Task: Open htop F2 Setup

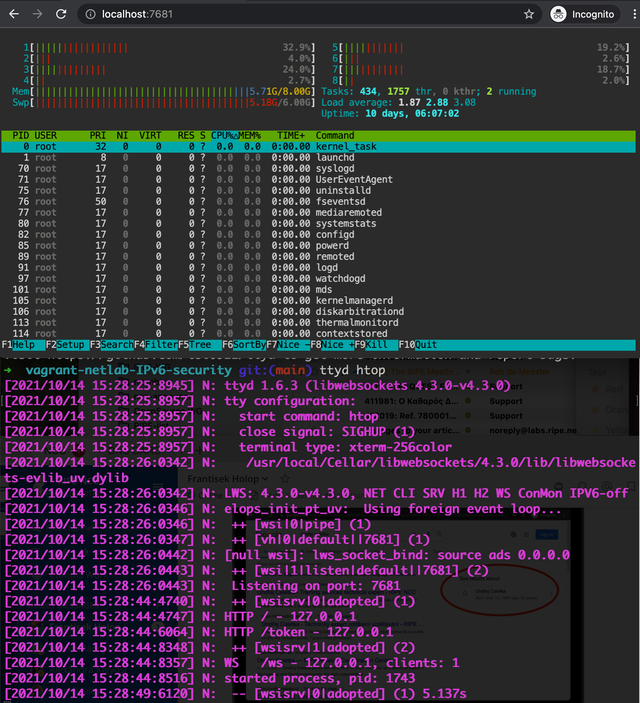Action: click(67, 345)
